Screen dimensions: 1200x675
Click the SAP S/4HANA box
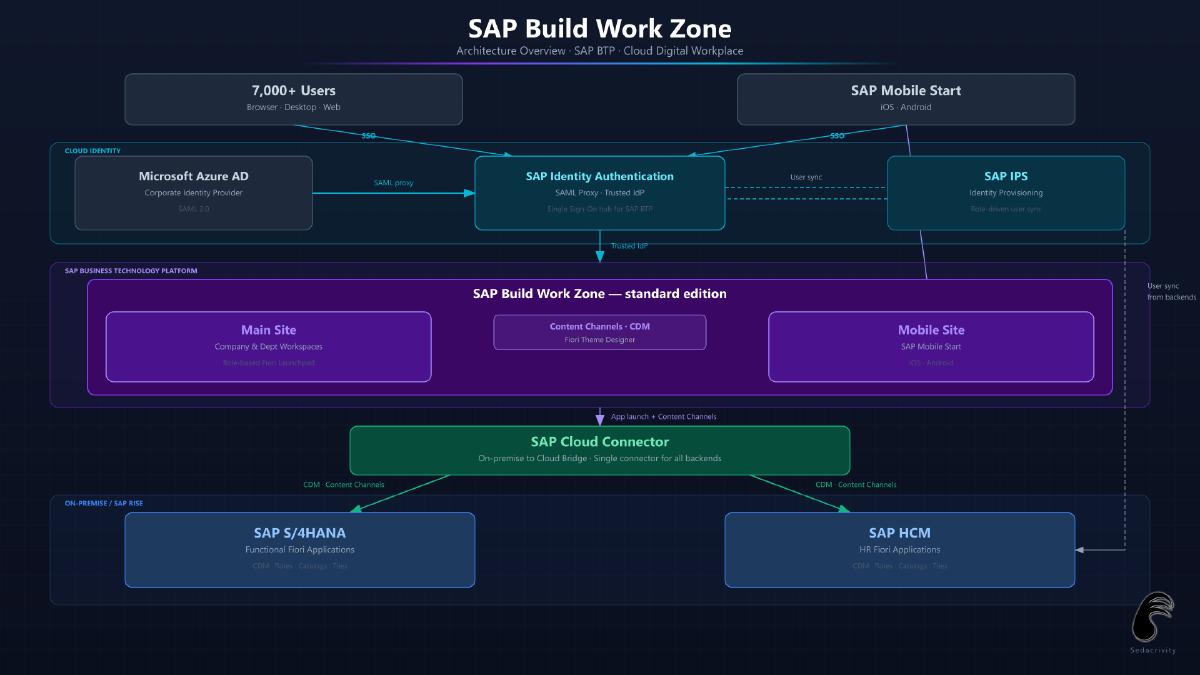299,549
